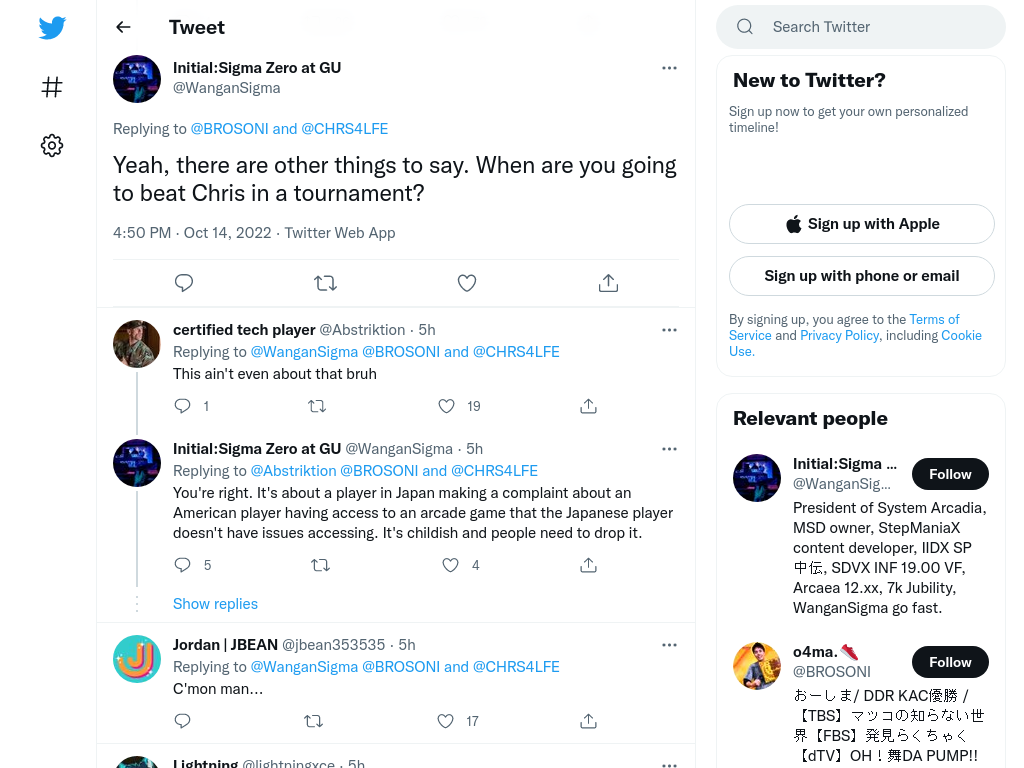Click Sign up with phone or email
The width and height of the screenshot is (1024, 768).
(x=862, y=276)
